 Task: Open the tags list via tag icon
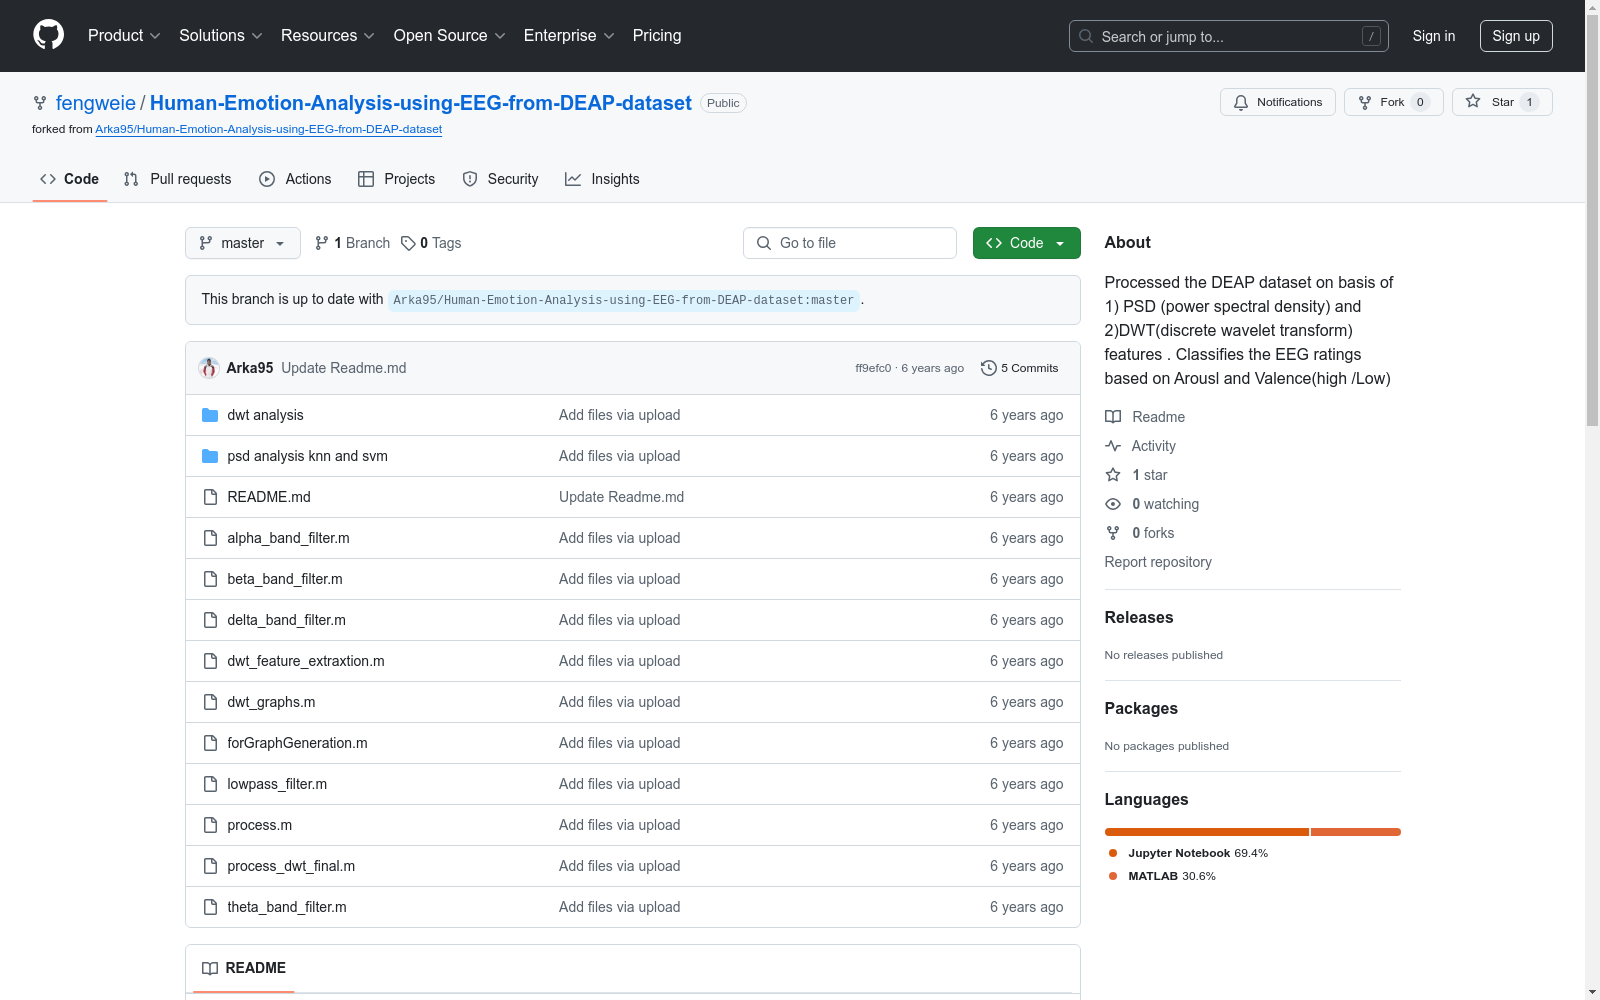click(x=408, y=243)
